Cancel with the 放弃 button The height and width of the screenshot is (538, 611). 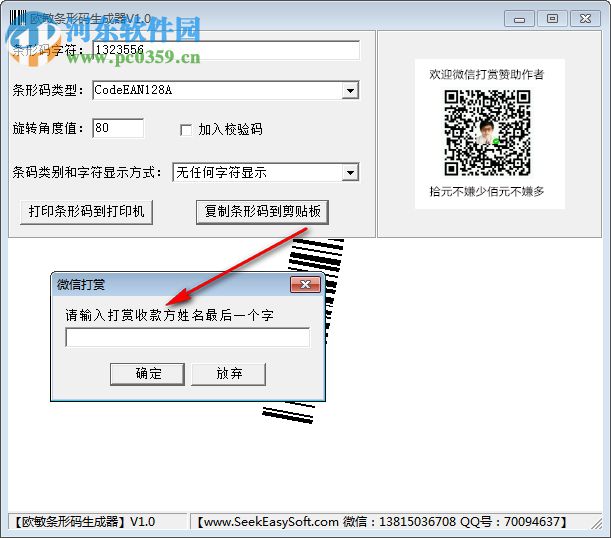click(x=229, y=374)
